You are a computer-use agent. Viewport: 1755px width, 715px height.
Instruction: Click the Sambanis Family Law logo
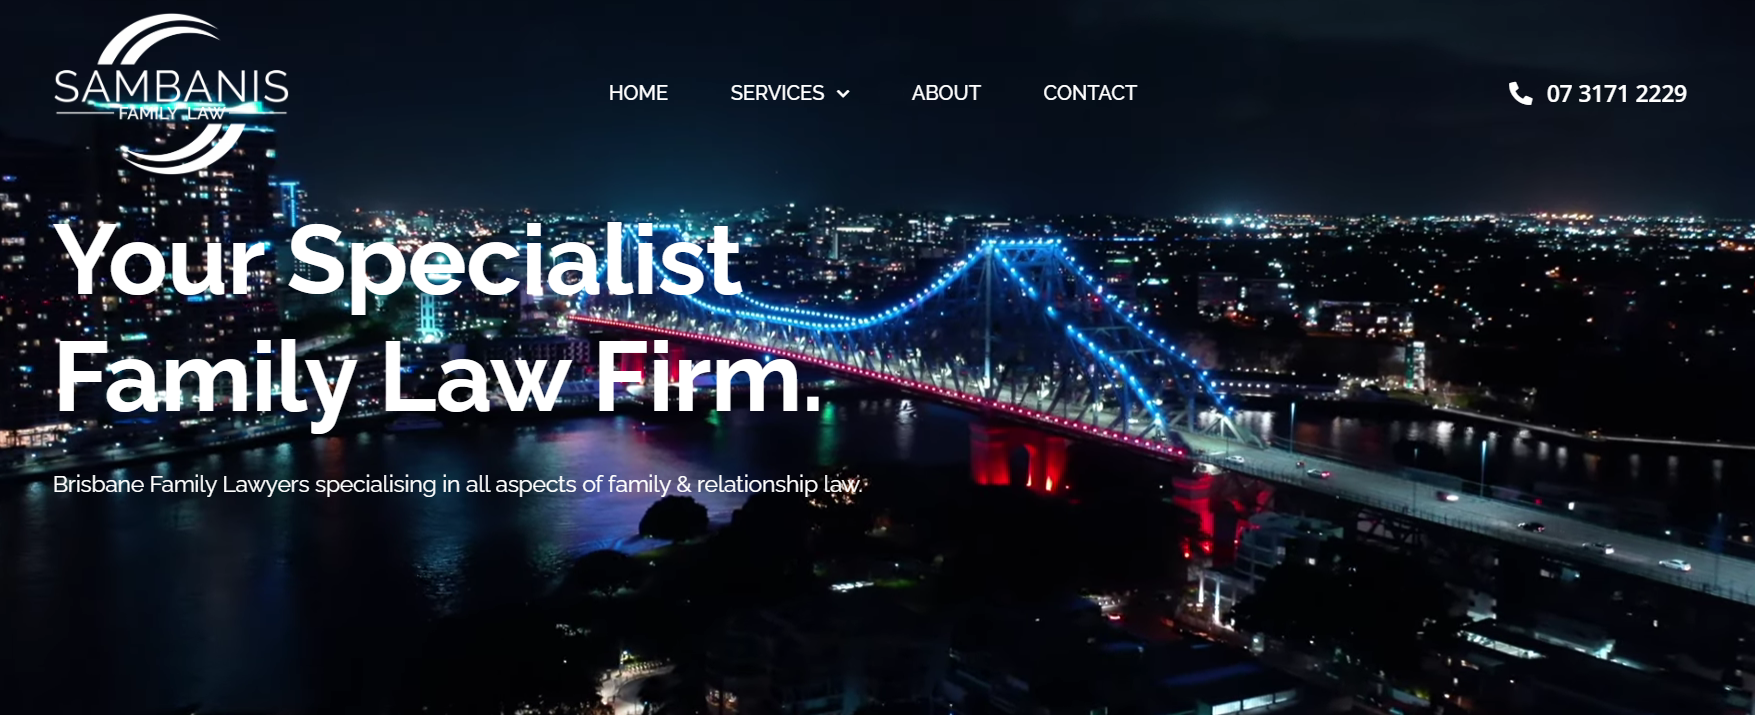pos(171,93)
